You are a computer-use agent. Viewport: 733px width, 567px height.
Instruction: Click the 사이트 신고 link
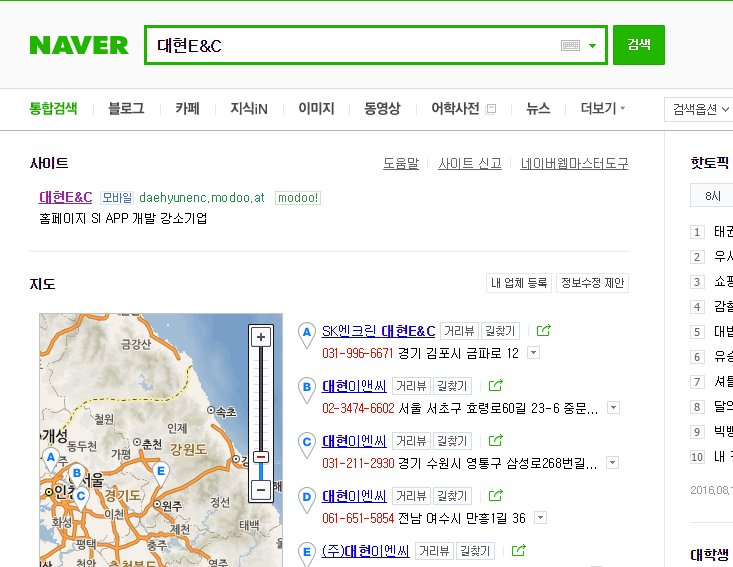(470, 164)
